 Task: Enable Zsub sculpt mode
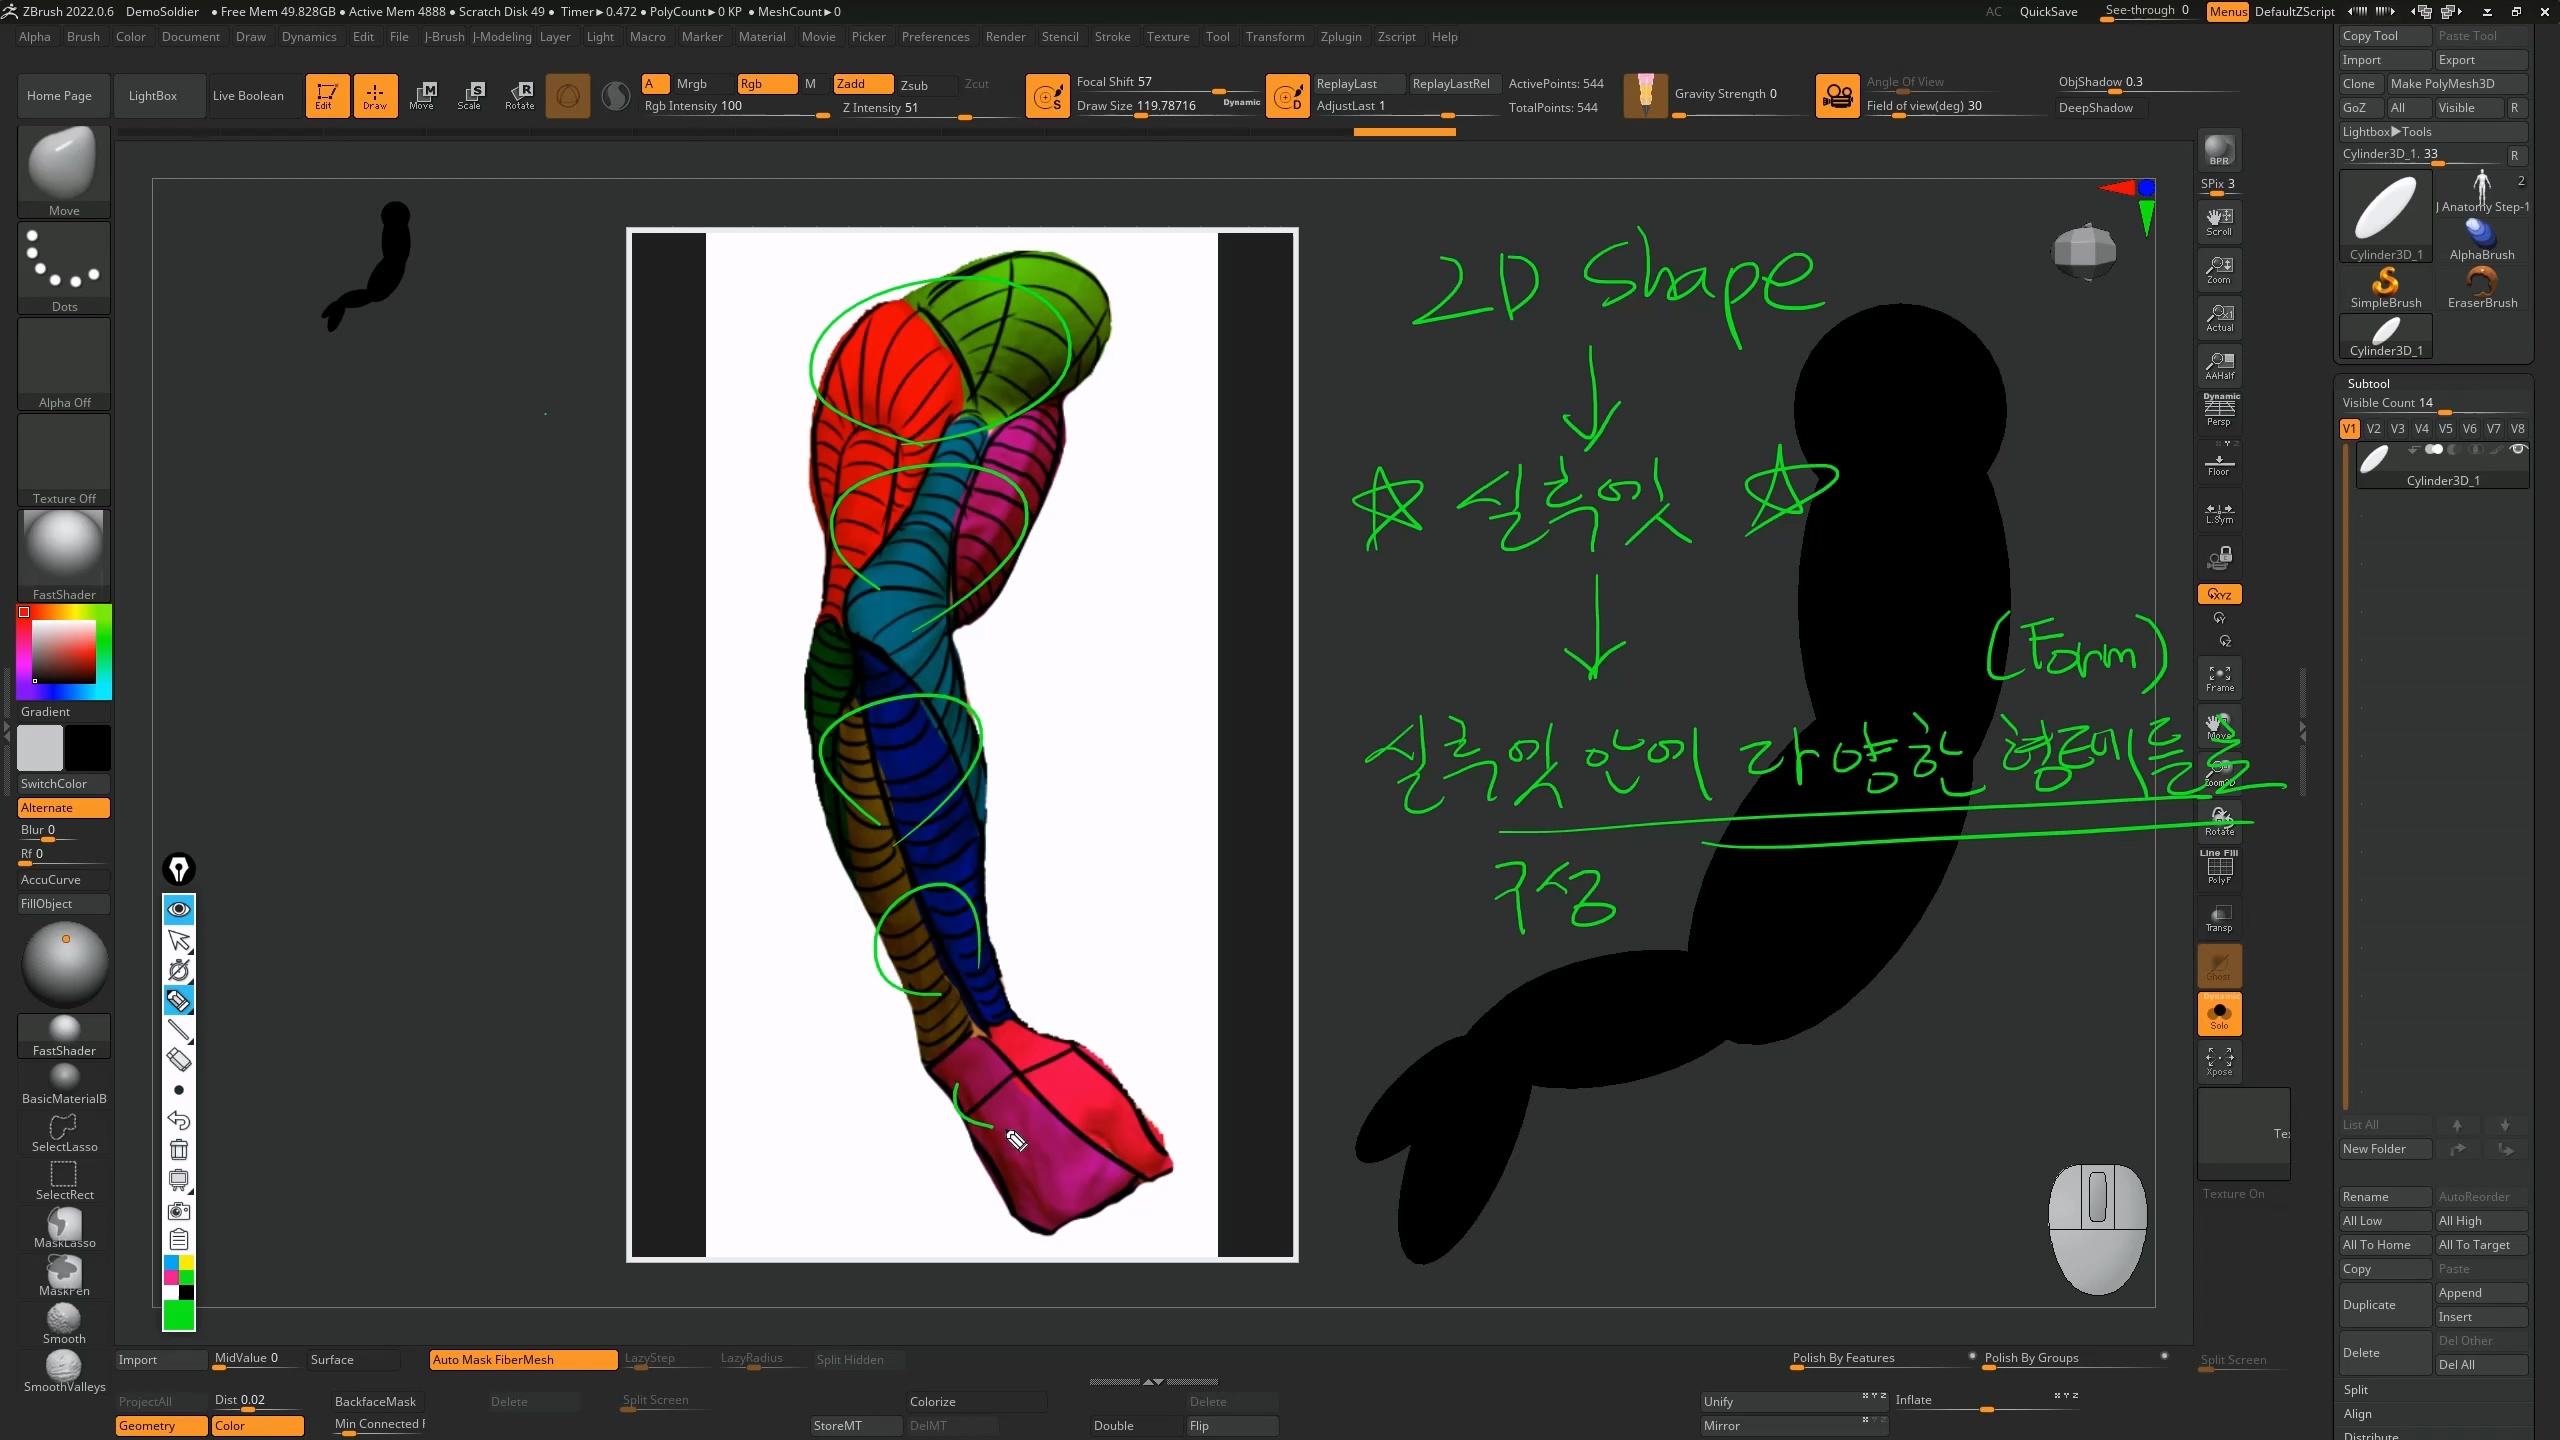pos(914,85)
